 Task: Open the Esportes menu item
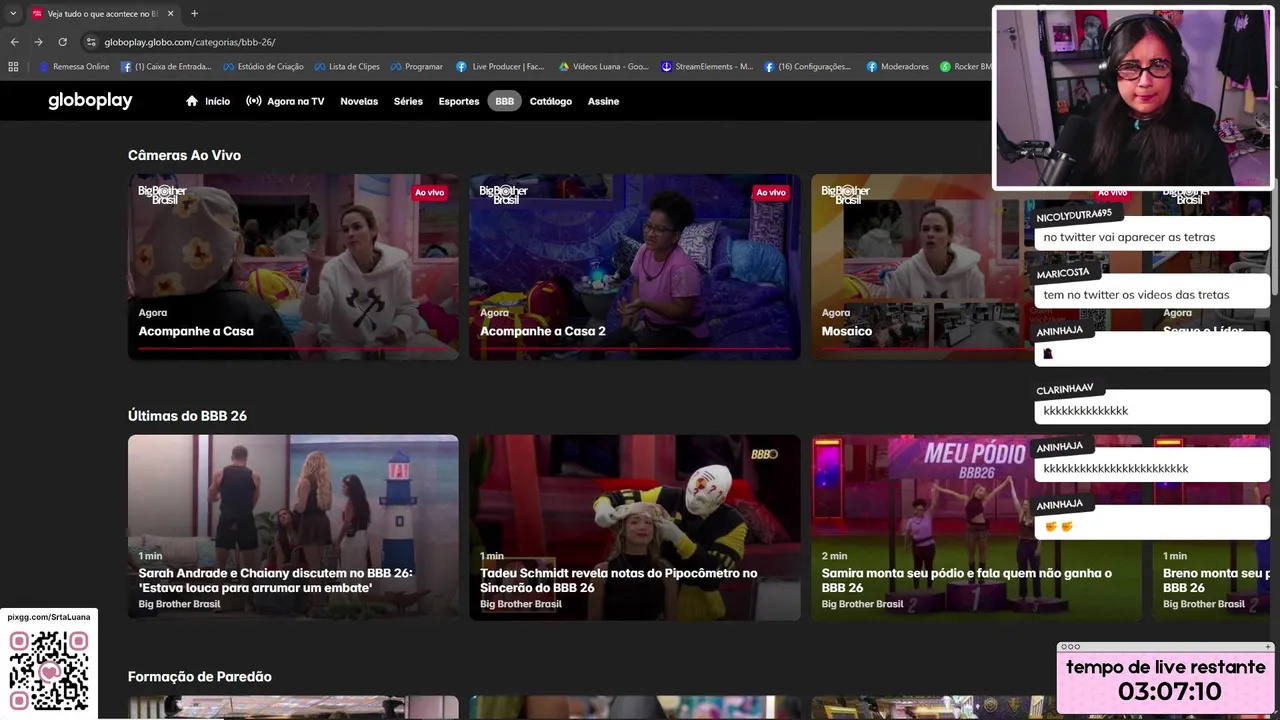[x=459, y=101]
